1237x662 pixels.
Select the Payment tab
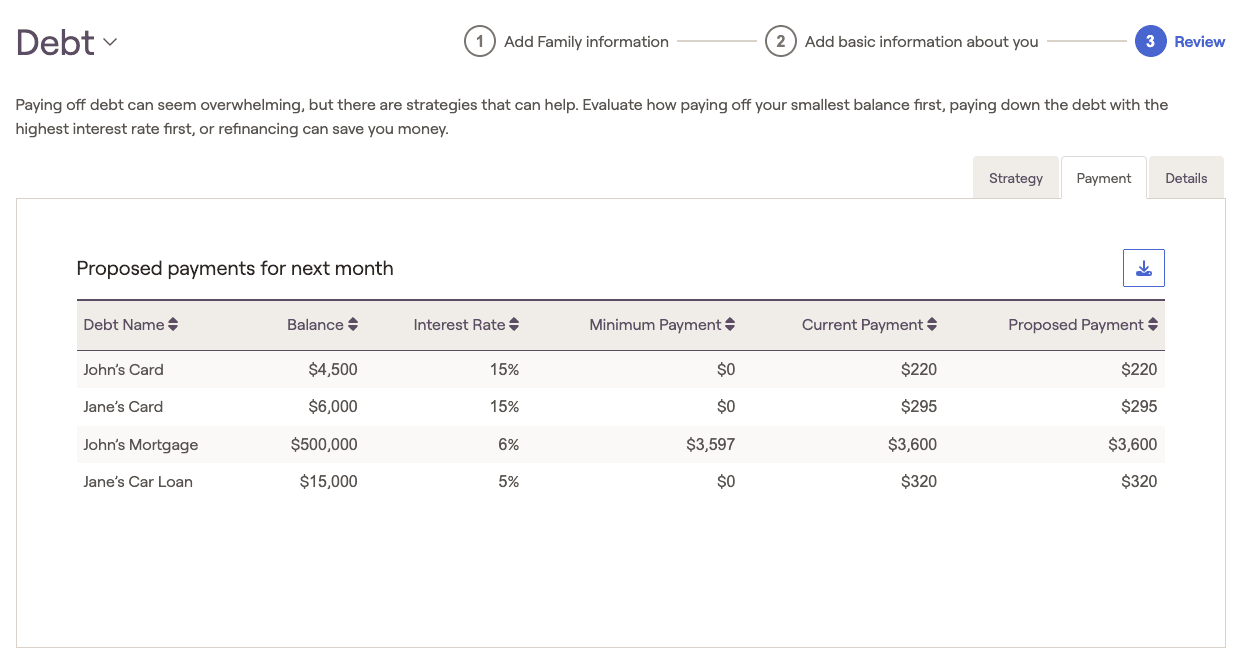pyautogui.click(x=1104, y=178)
